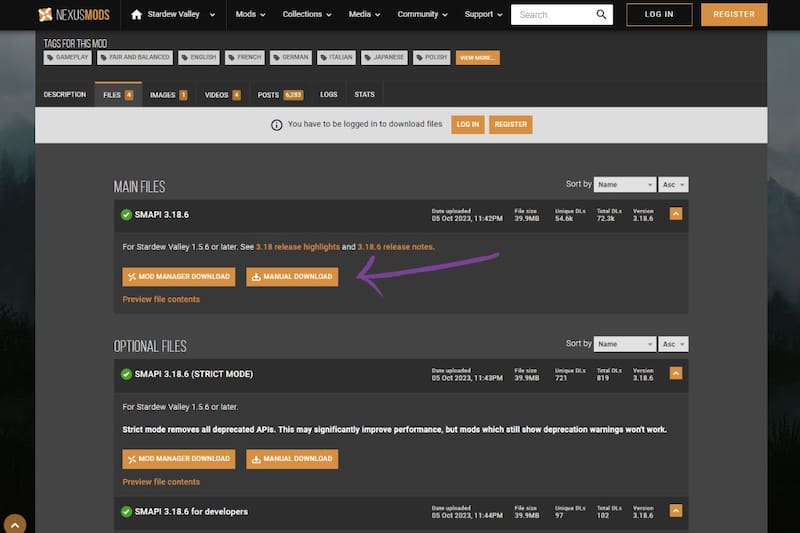Screen dimensions: 800x533
Task: Click Manual Download for SMAPI 3.18.6 main file
Action: coord(292,277)
